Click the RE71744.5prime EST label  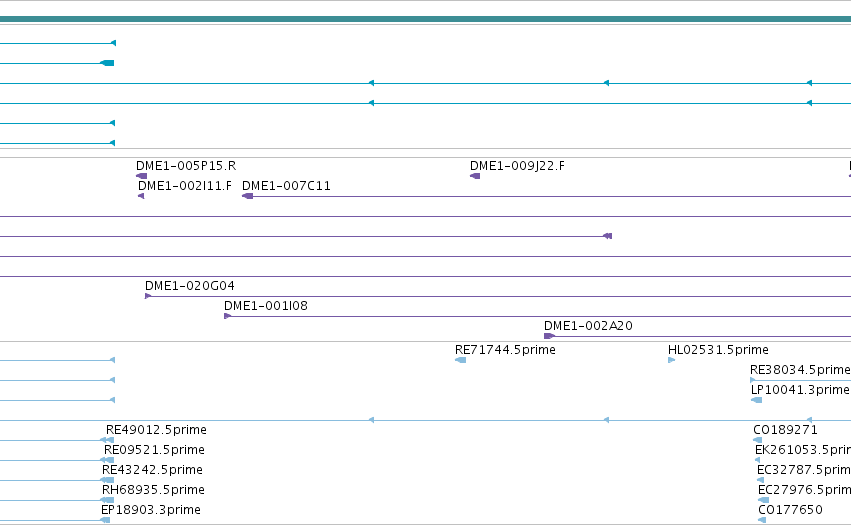pyautogui.click(x=505, y=350)
